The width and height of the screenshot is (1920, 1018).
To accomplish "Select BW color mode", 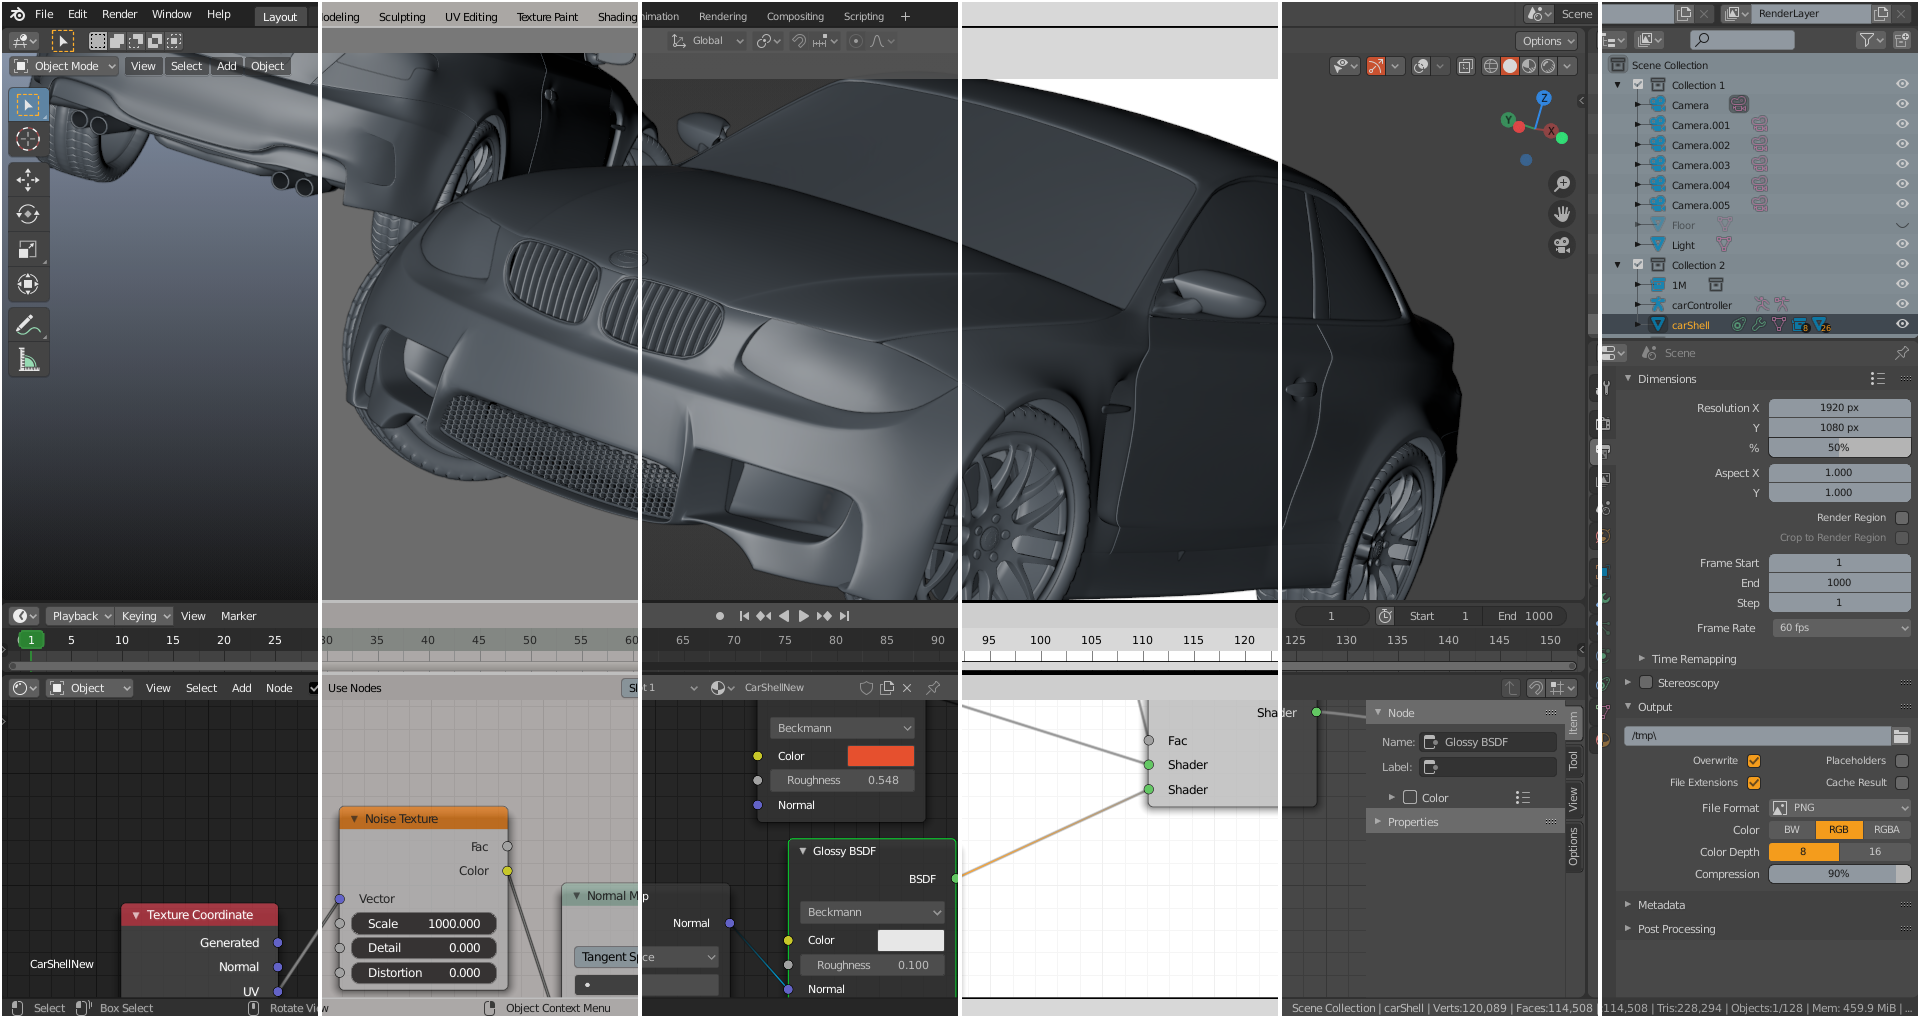I will (x=1792, y=830).
